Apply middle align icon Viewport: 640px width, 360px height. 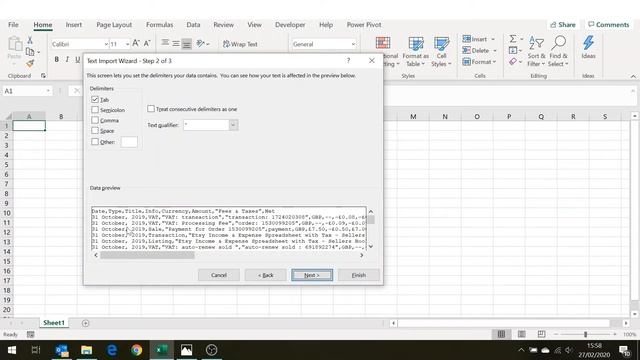pos(176,43)
